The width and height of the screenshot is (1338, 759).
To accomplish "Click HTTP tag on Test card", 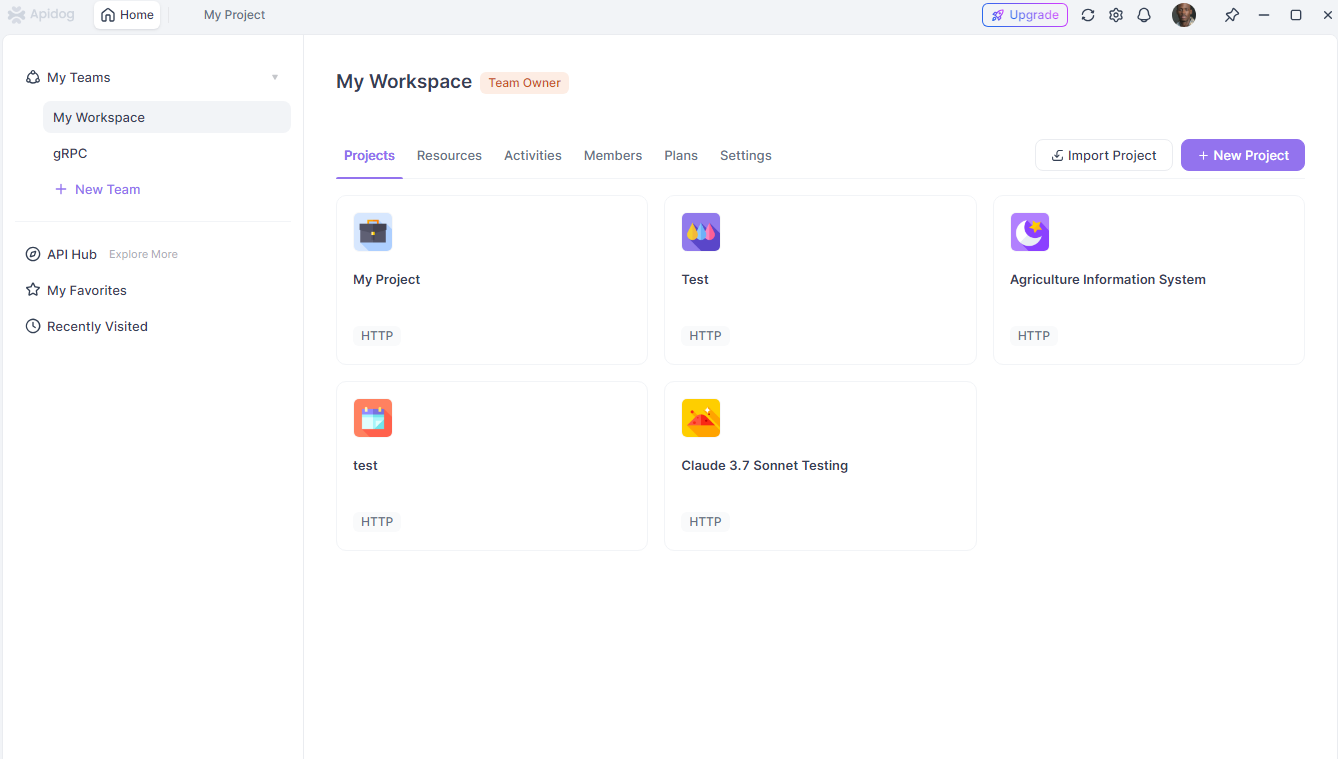I will (705, 336).
